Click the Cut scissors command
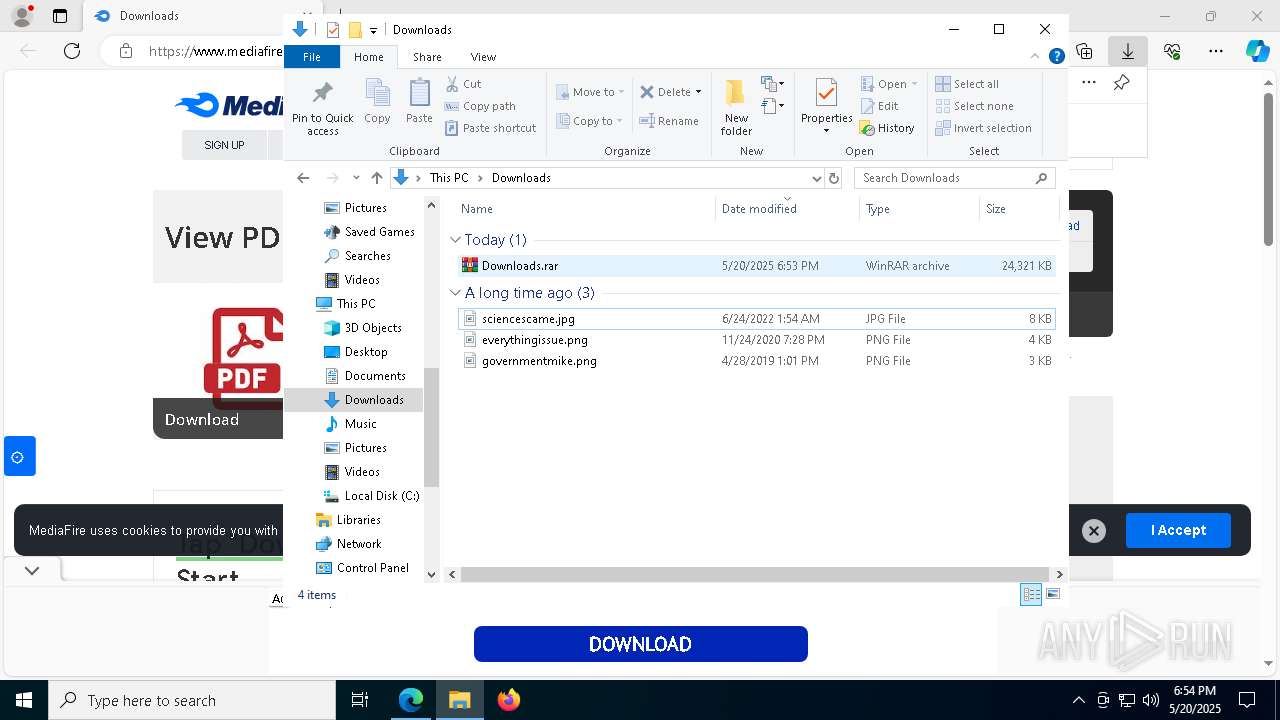 click(464, 84)
